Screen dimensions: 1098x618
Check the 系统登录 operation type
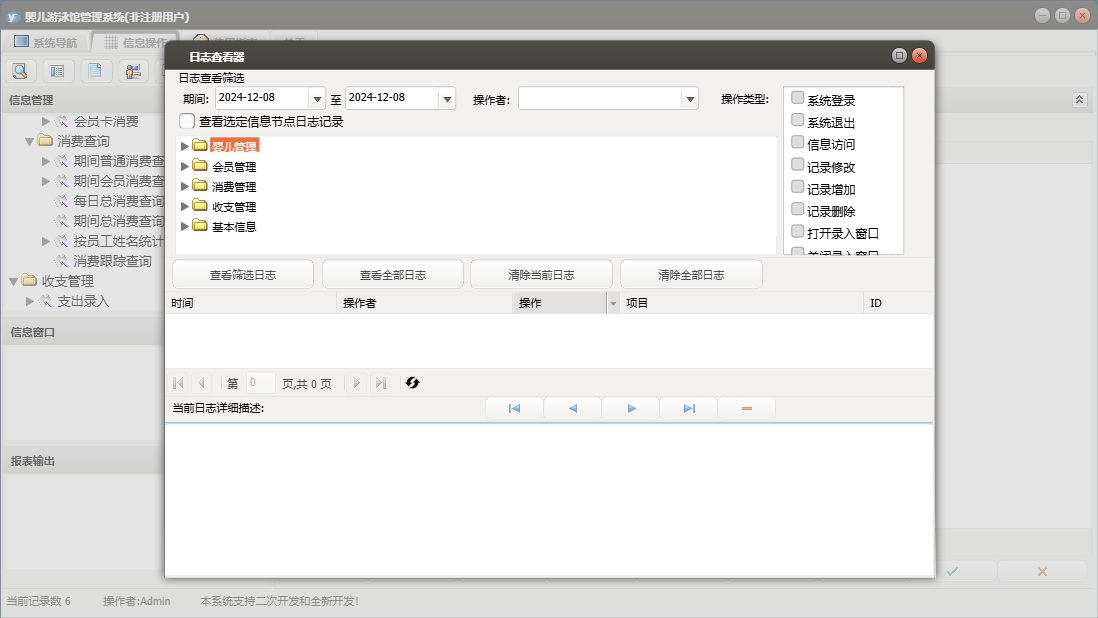[797, 98]
